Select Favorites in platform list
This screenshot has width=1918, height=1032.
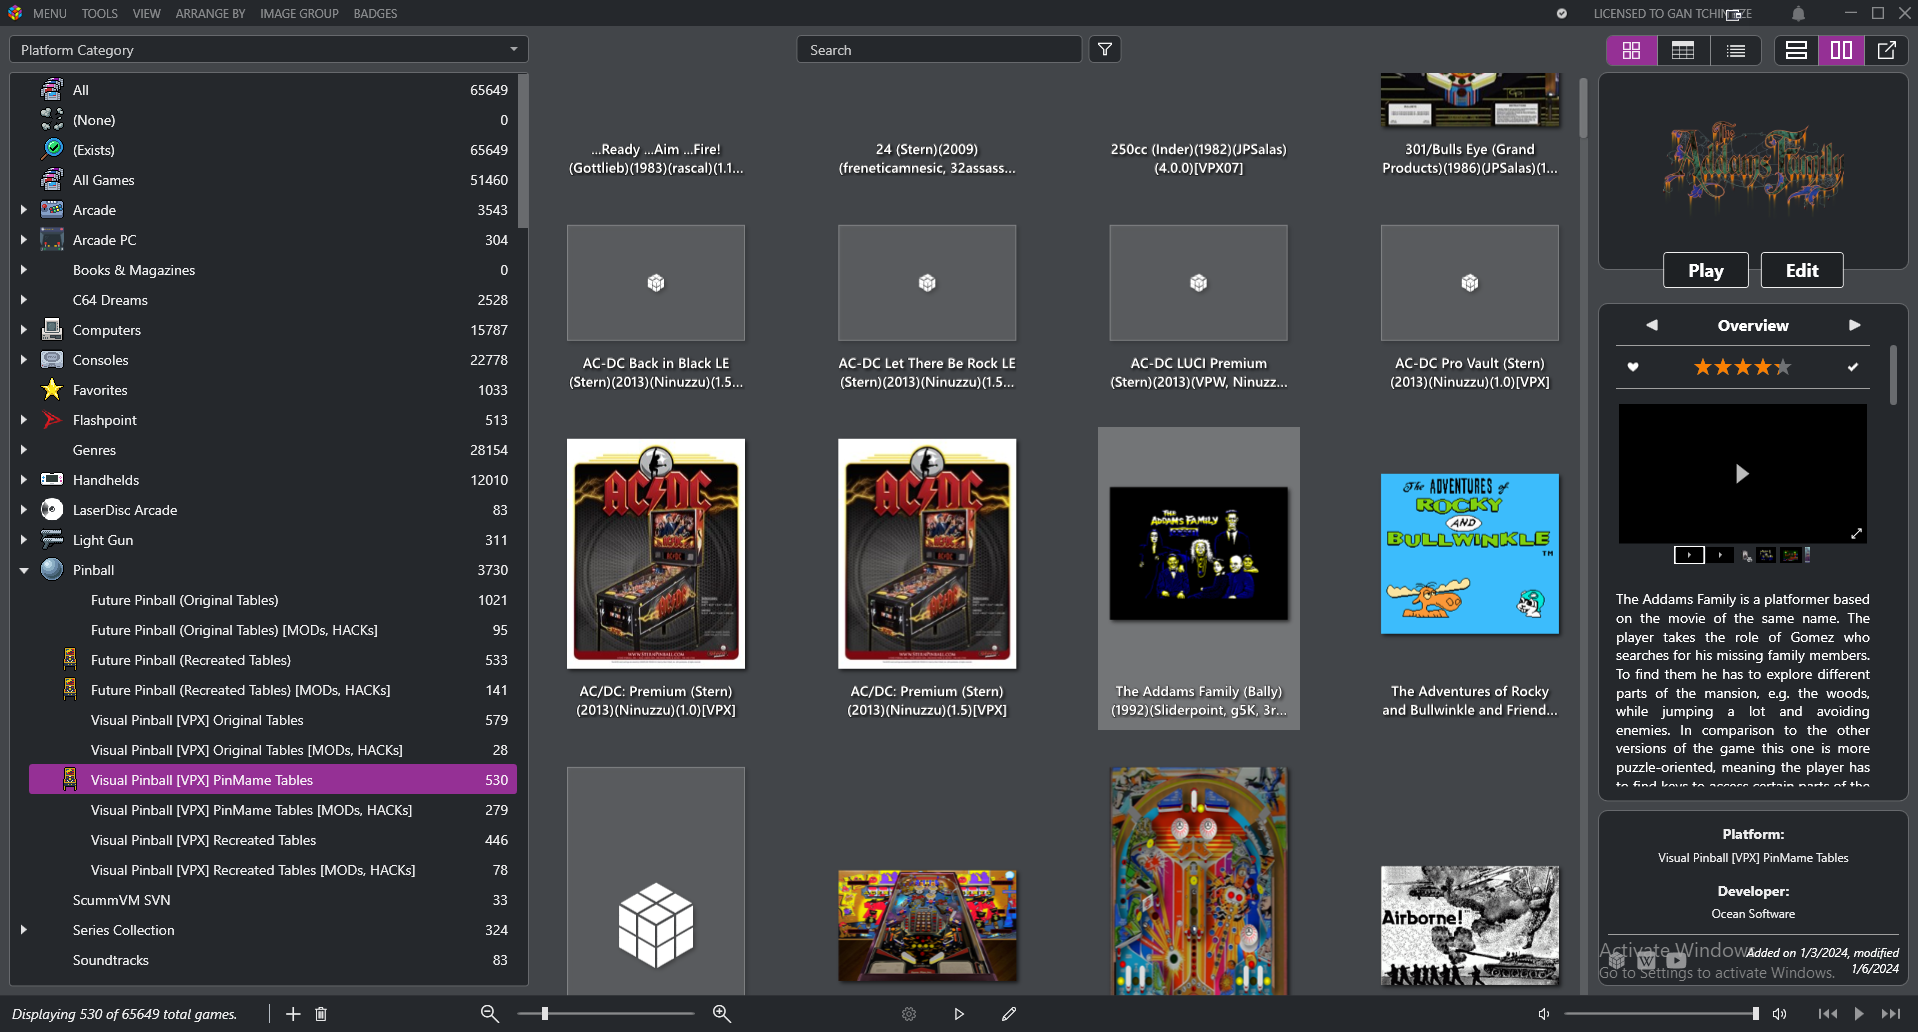(272, 390)
